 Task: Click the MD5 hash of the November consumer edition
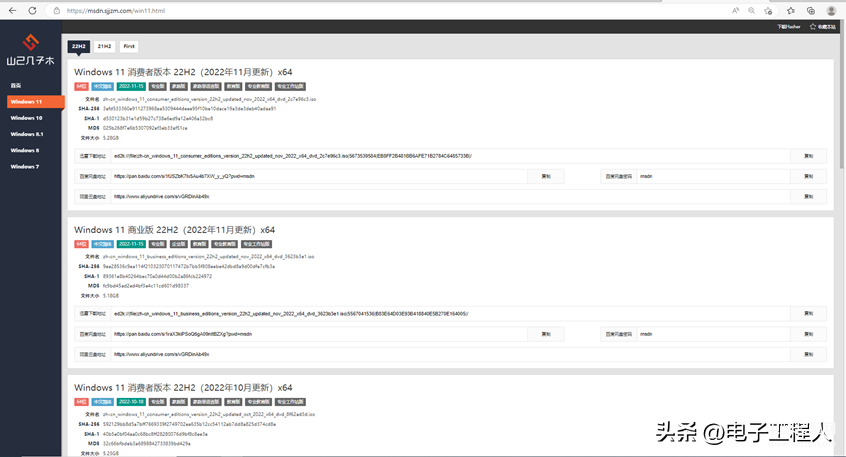point(145,128)
